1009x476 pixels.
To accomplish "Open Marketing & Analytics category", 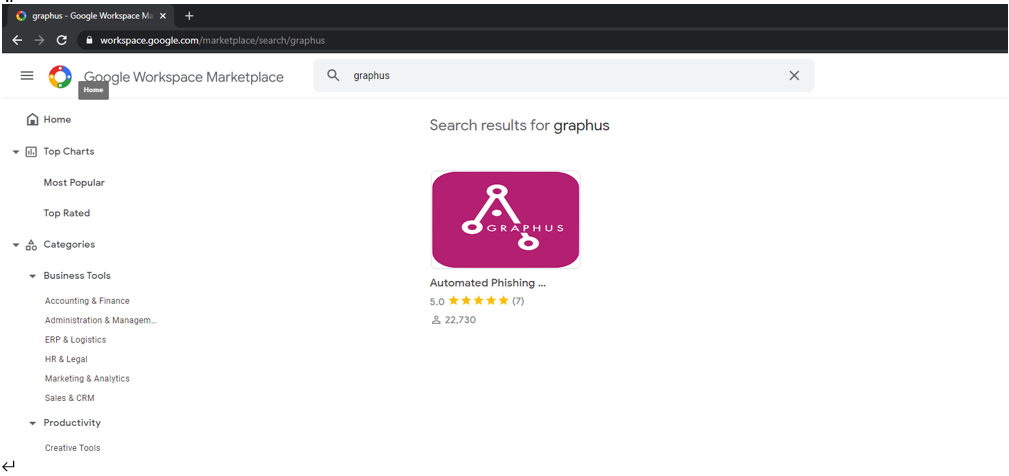I will click(87, 379).
